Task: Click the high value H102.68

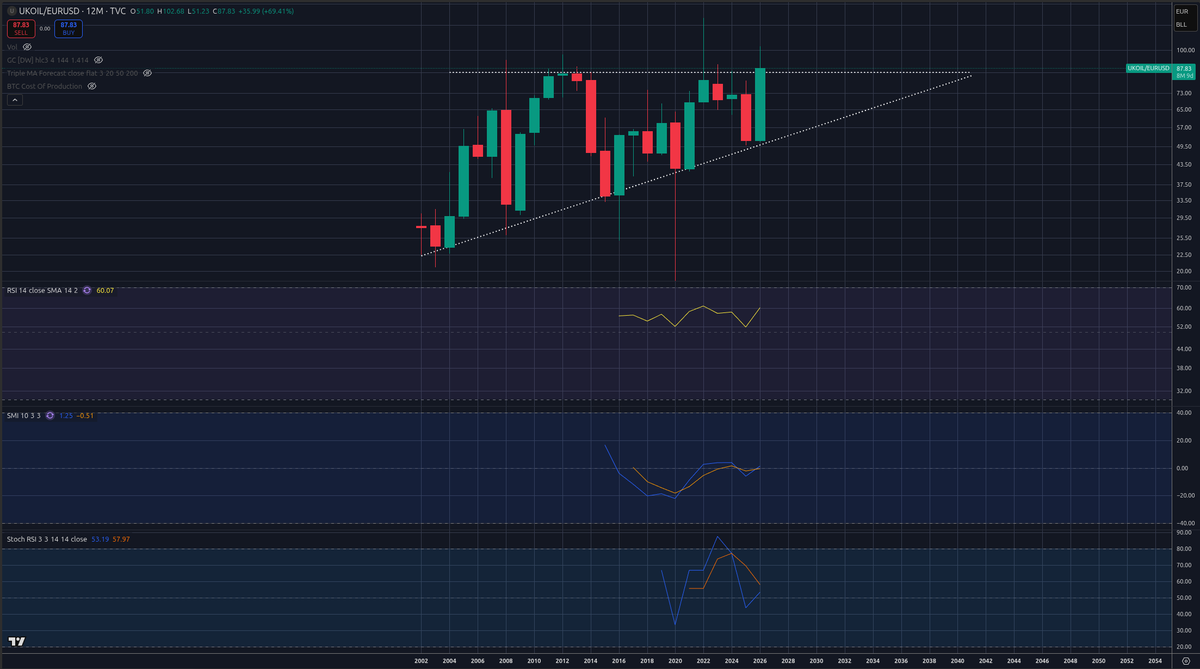Action: (169, 10)
